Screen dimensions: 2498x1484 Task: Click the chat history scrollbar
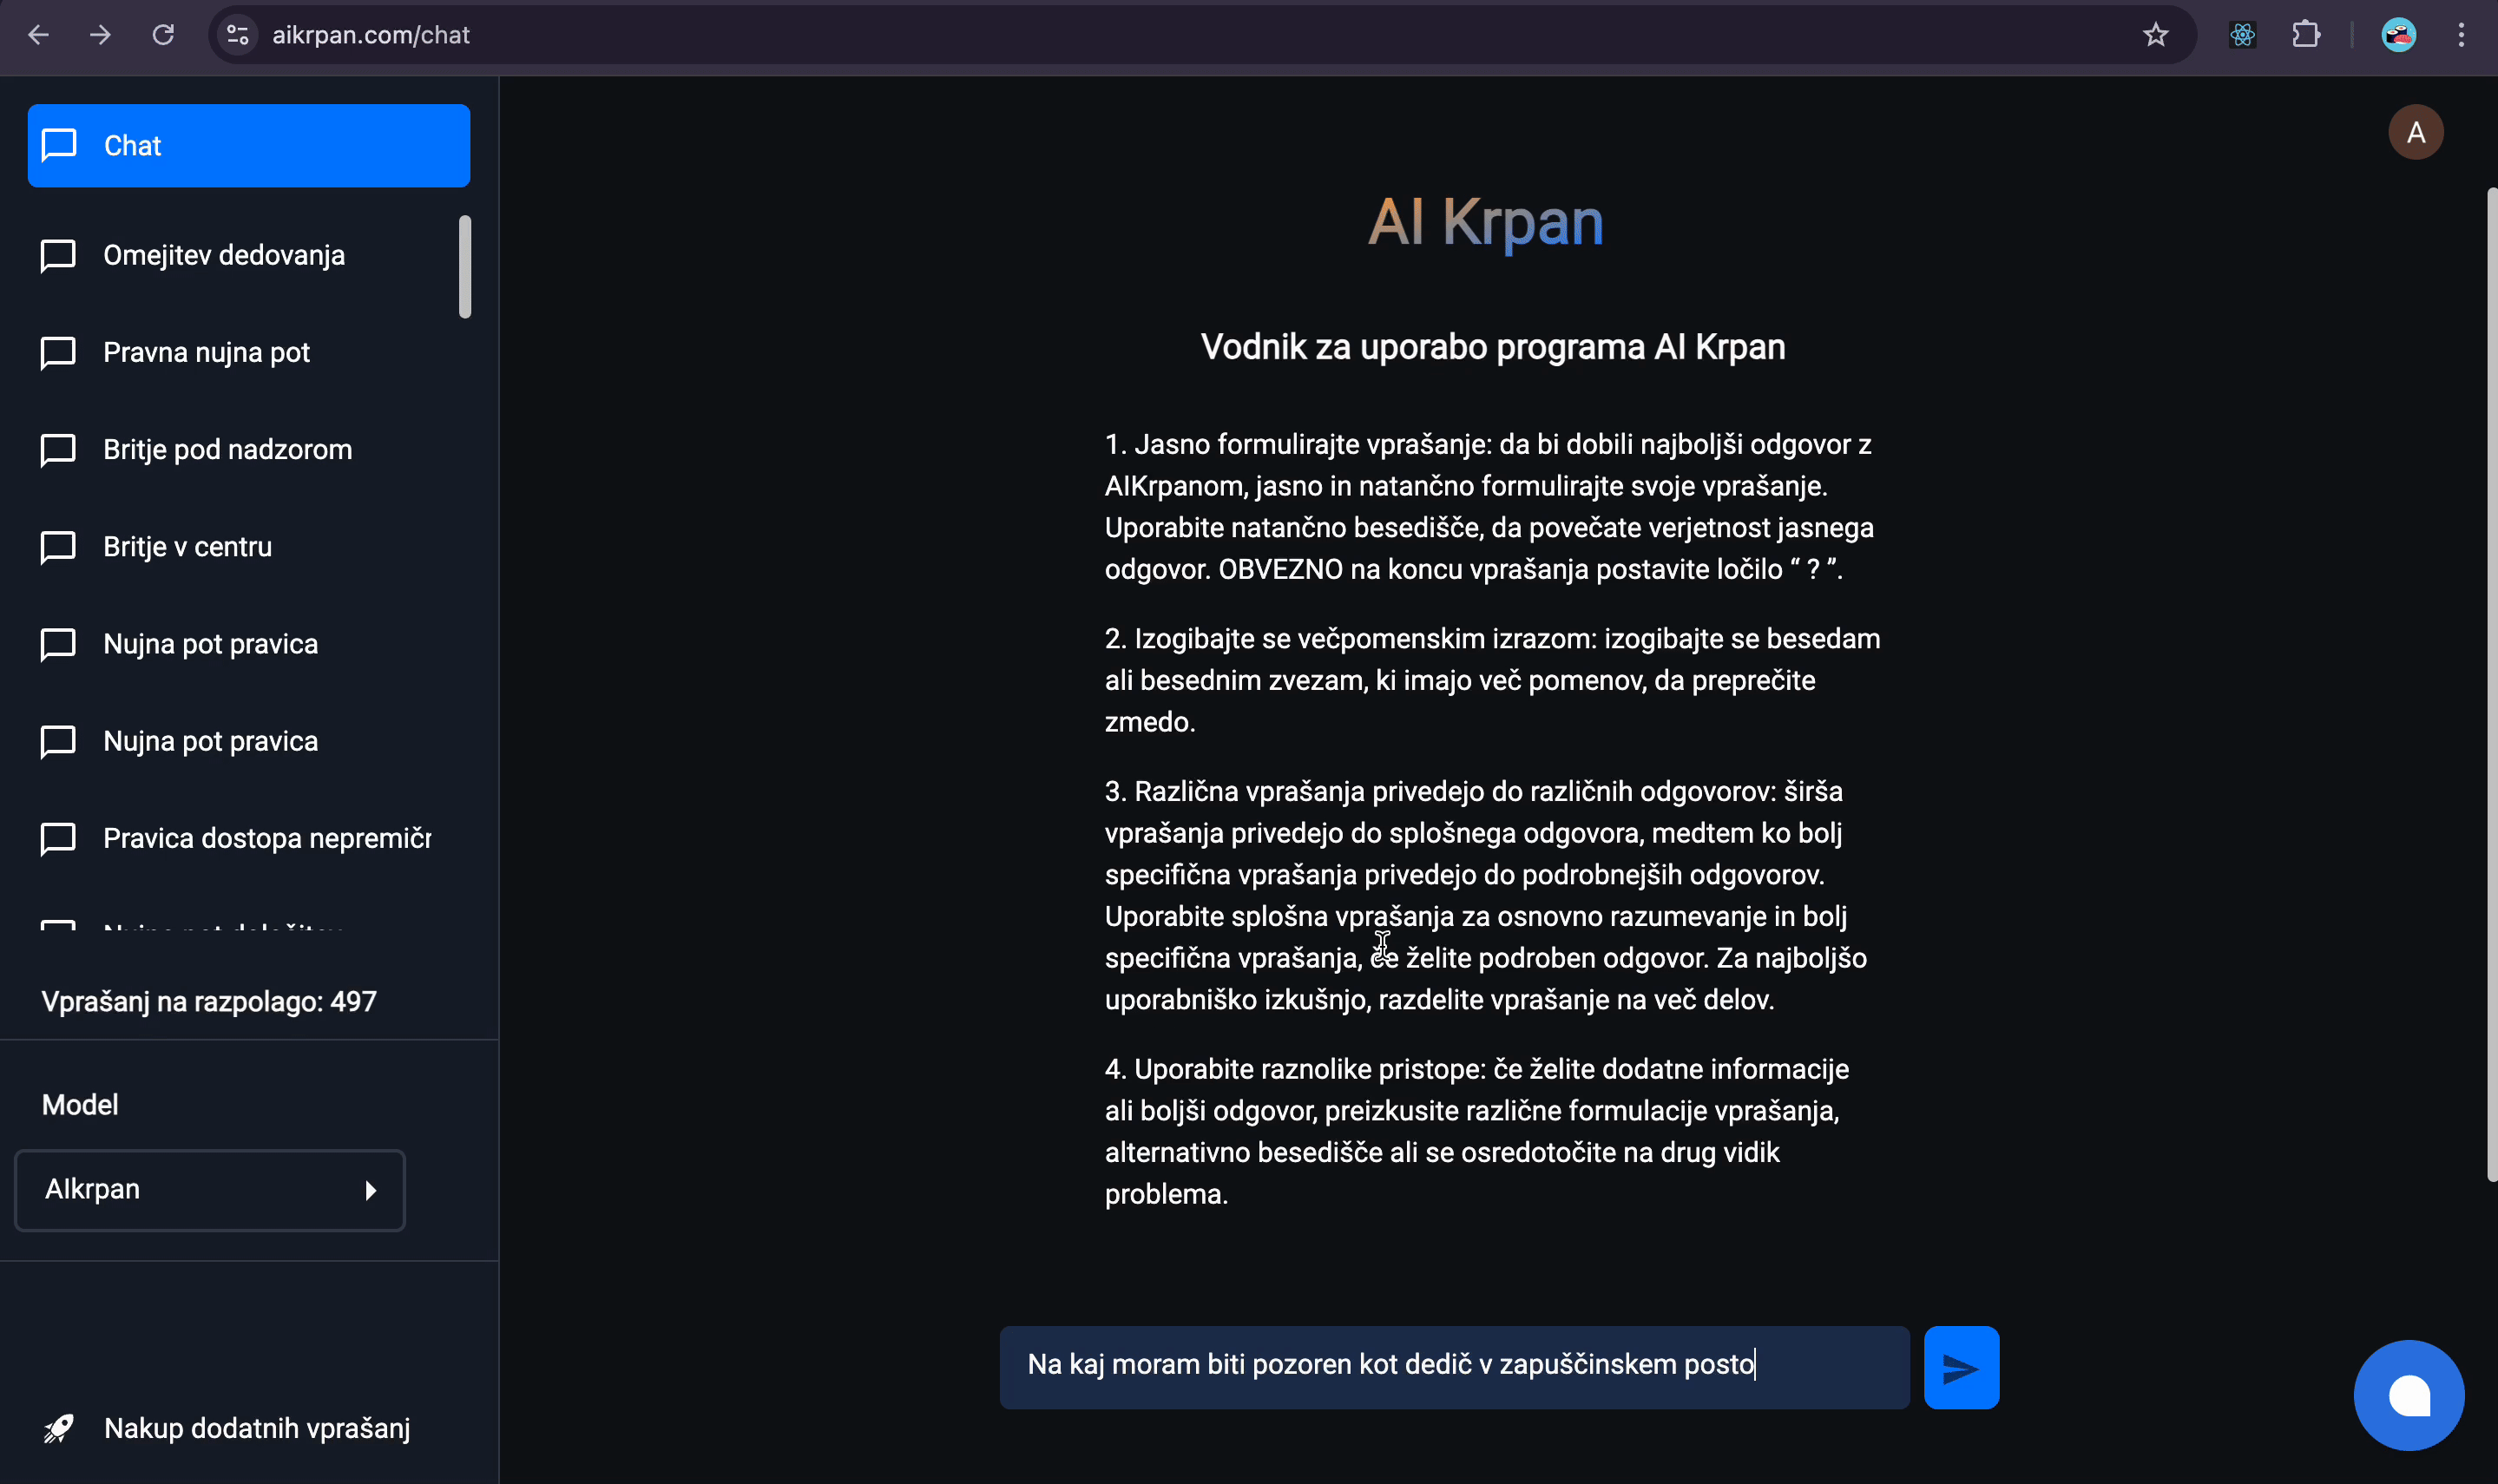click(x=464, y=267)
